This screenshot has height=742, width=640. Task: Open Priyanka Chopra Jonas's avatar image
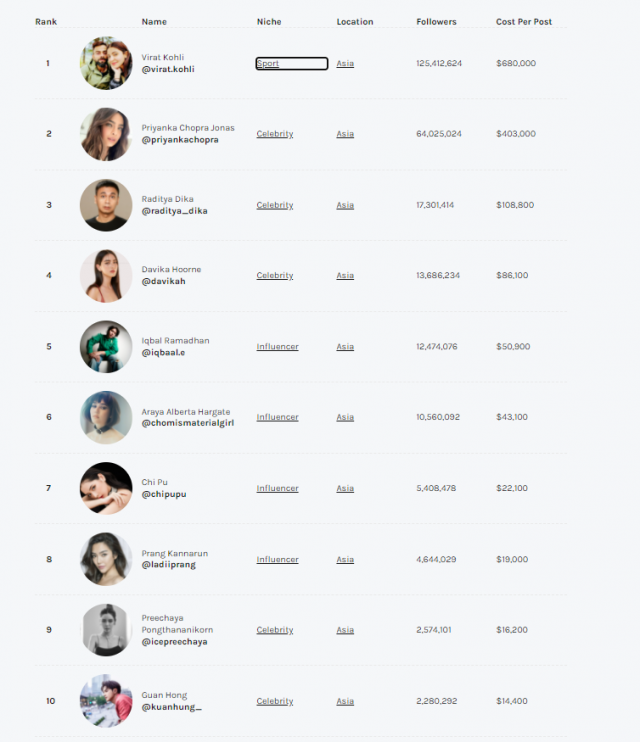click(x=106, y=134)
